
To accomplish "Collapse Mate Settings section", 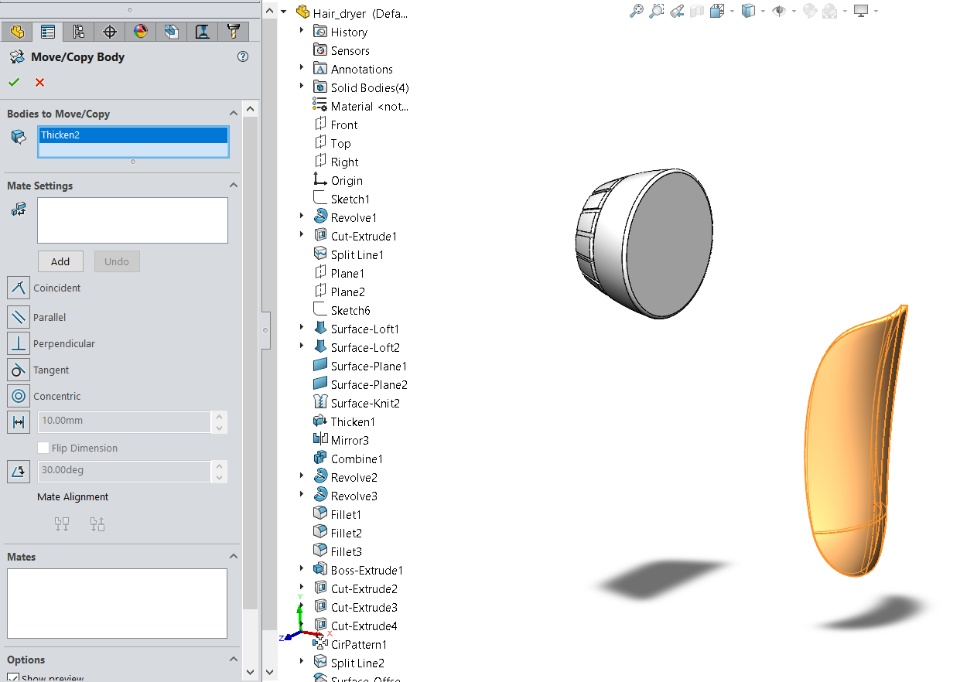I will 233,185.
